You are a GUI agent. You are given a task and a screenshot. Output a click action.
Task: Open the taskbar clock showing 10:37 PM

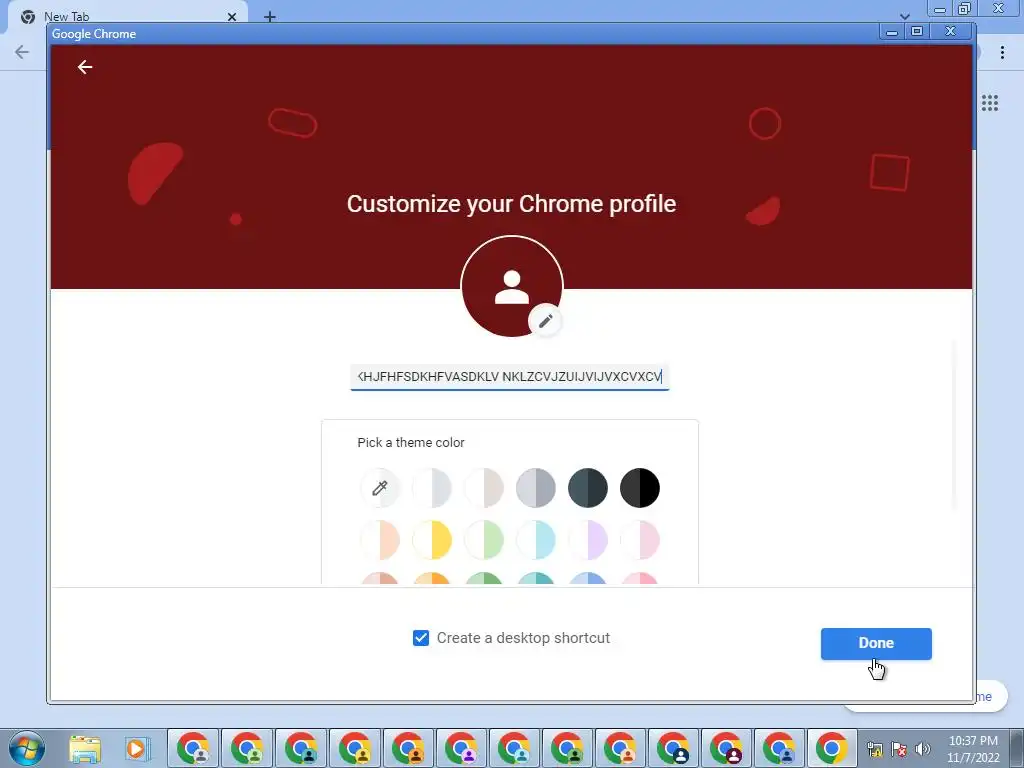(x=973, y=748)
